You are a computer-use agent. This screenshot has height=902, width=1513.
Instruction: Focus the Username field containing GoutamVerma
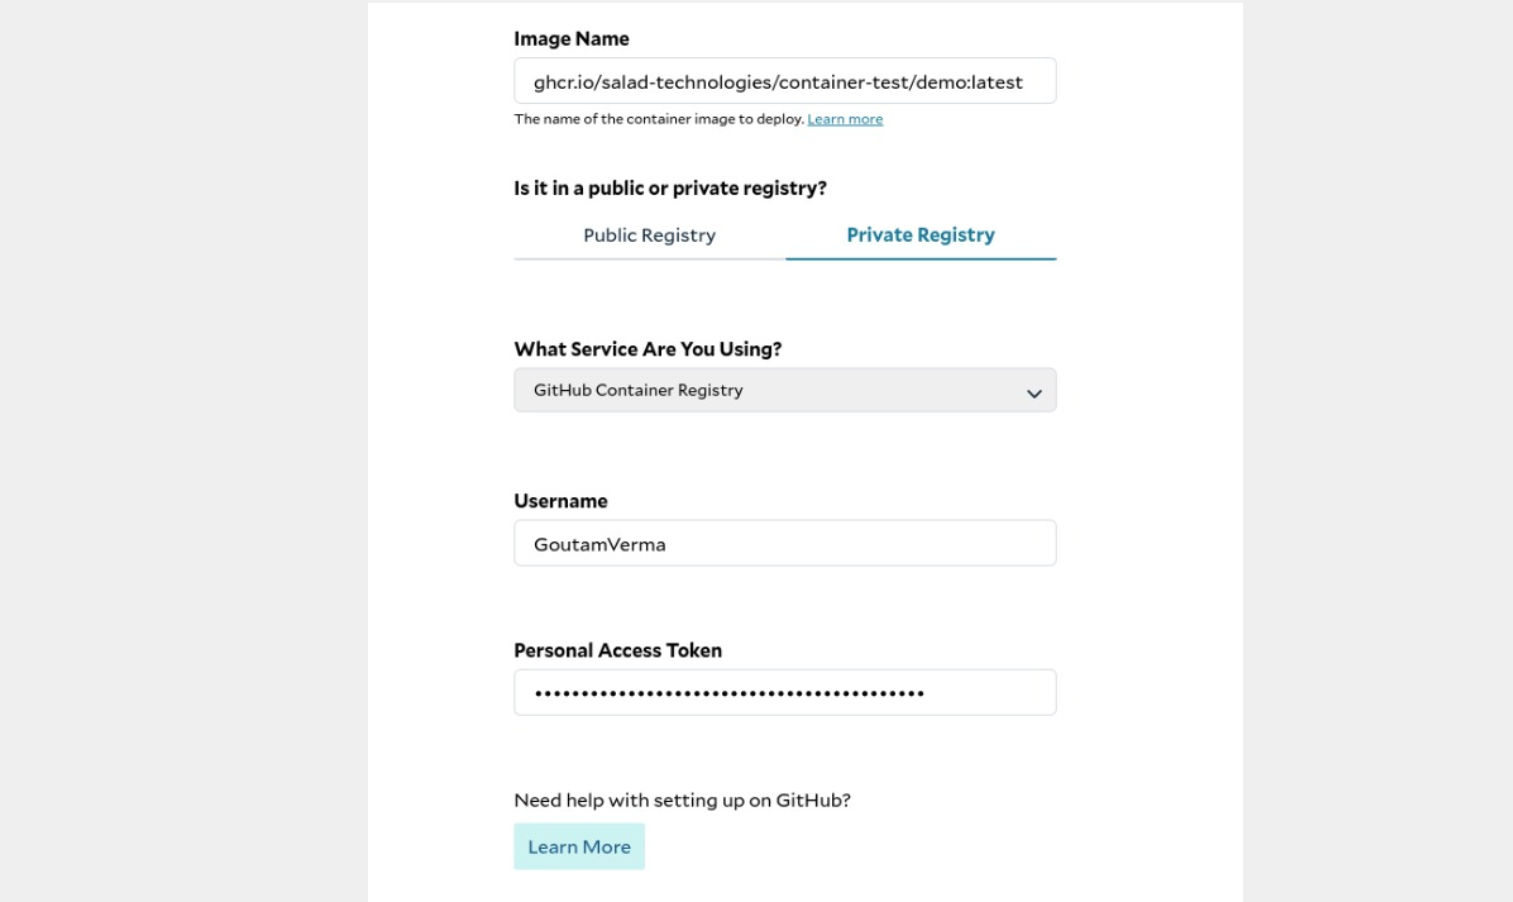coord(785,543)
